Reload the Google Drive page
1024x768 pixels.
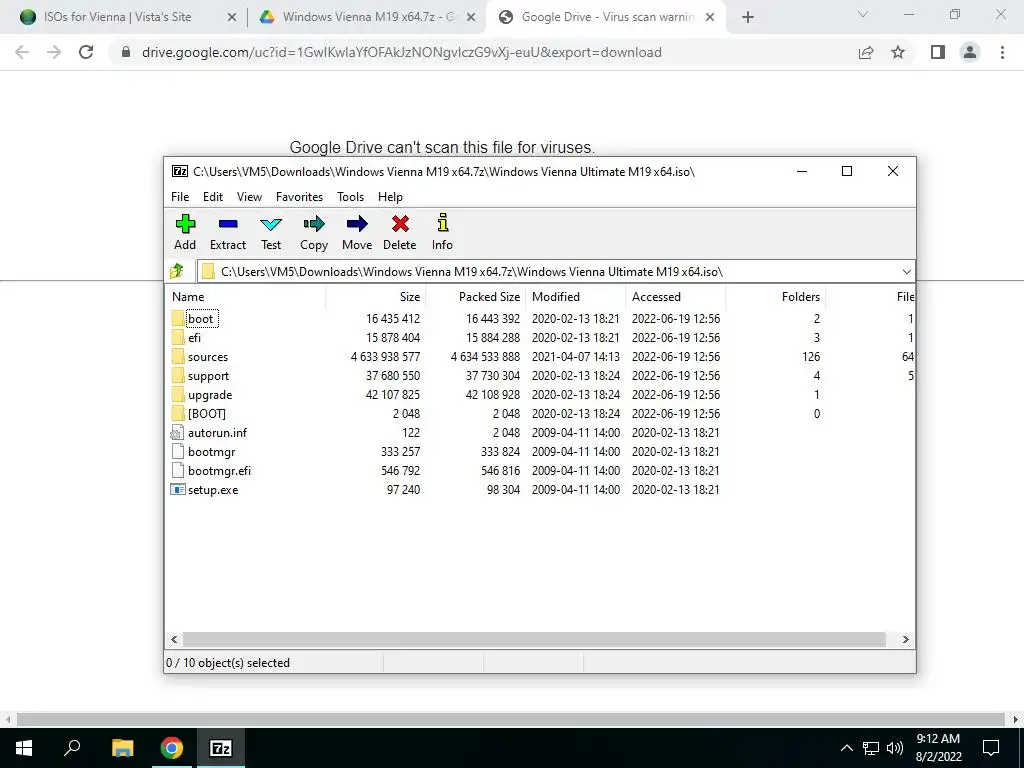[86, 52]
